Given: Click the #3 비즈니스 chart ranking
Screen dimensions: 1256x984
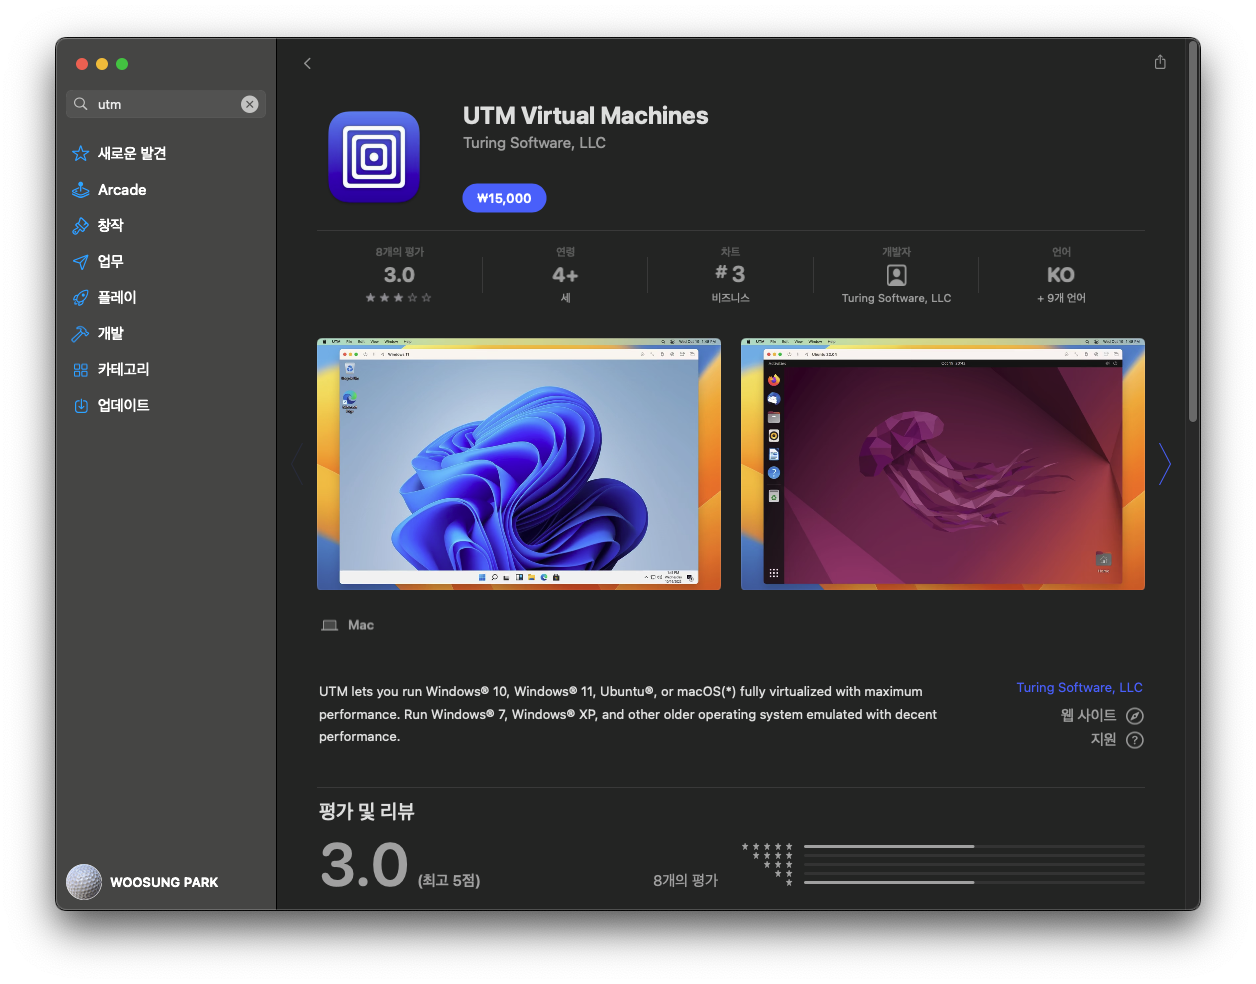Looking at the screenshot, I should coord(730,275).
